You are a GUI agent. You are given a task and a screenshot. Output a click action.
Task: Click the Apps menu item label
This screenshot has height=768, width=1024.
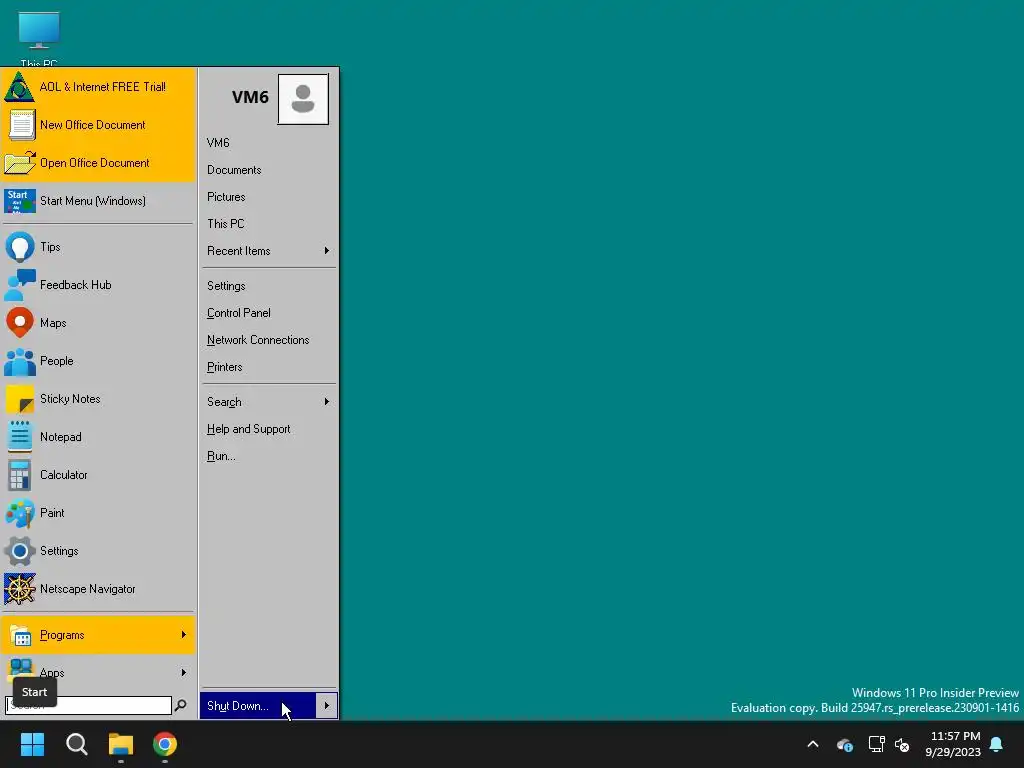pyautogui.click(x=52, y=673)
